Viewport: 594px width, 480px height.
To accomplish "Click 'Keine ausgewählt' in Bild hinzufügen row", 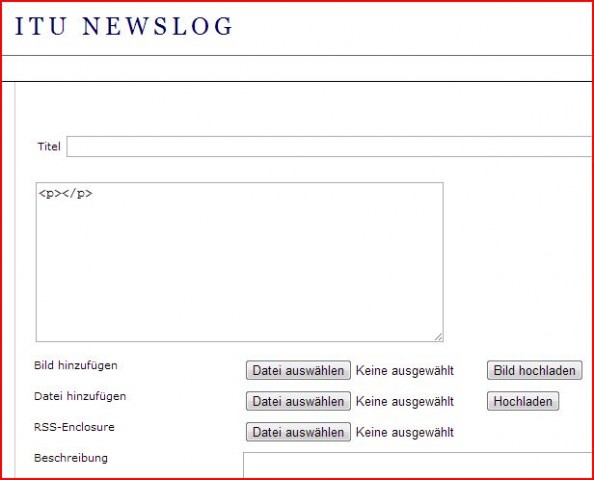I will point(405,371).
